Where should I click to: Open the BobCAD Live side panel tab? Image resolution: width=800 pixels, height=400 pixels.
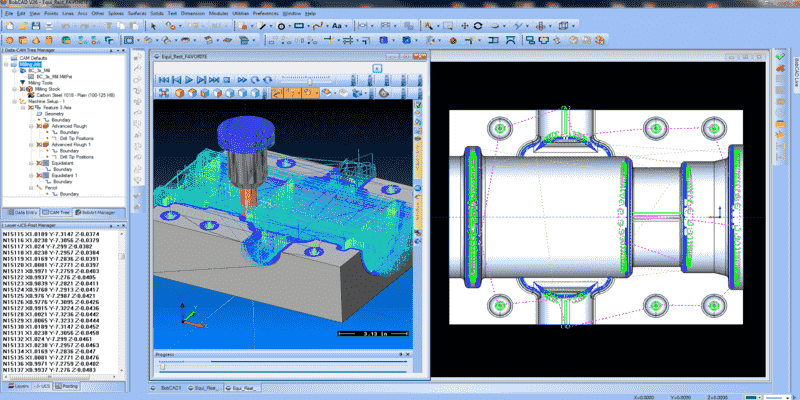[x=795, y=74]
